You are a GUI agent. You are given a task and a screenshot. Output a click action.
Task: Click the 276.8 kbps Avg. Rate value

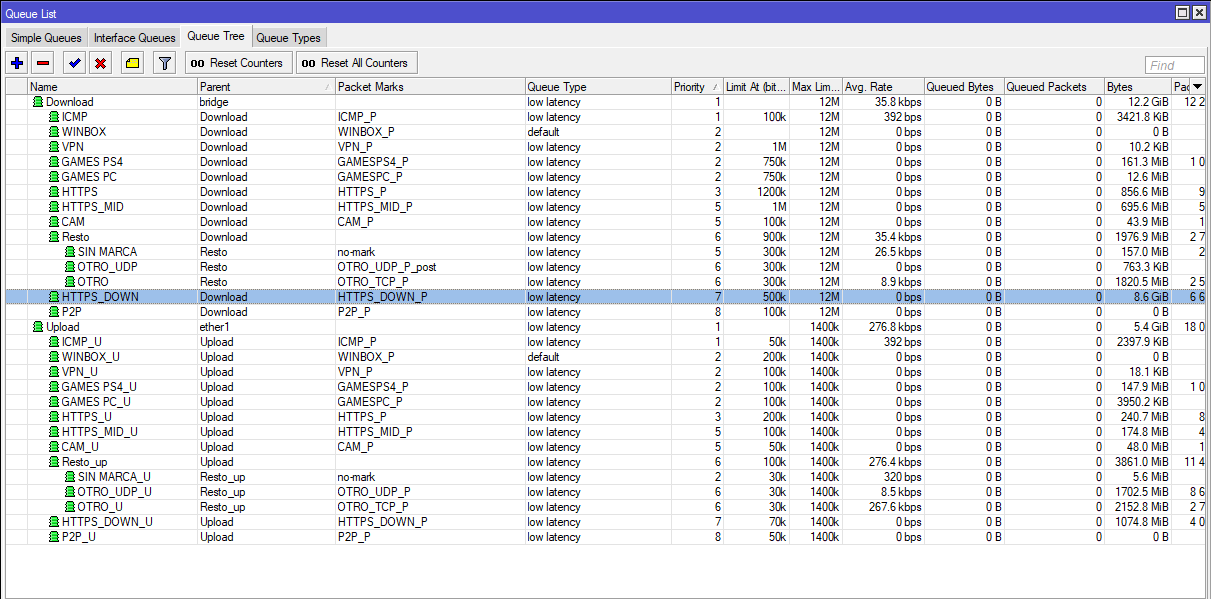click(895, 327)
